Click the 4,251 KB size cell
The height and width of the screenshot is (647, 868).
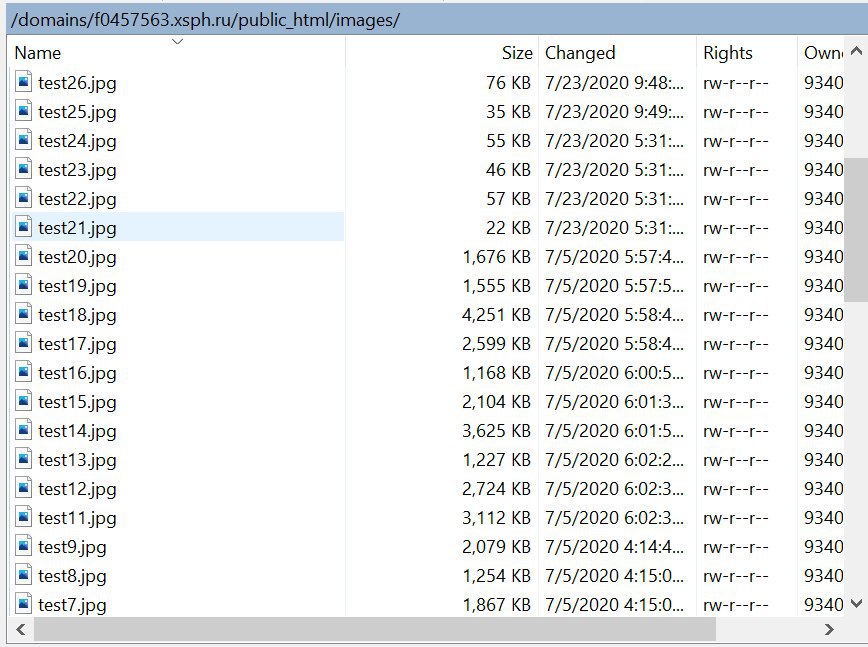click(x=496, y=314)
